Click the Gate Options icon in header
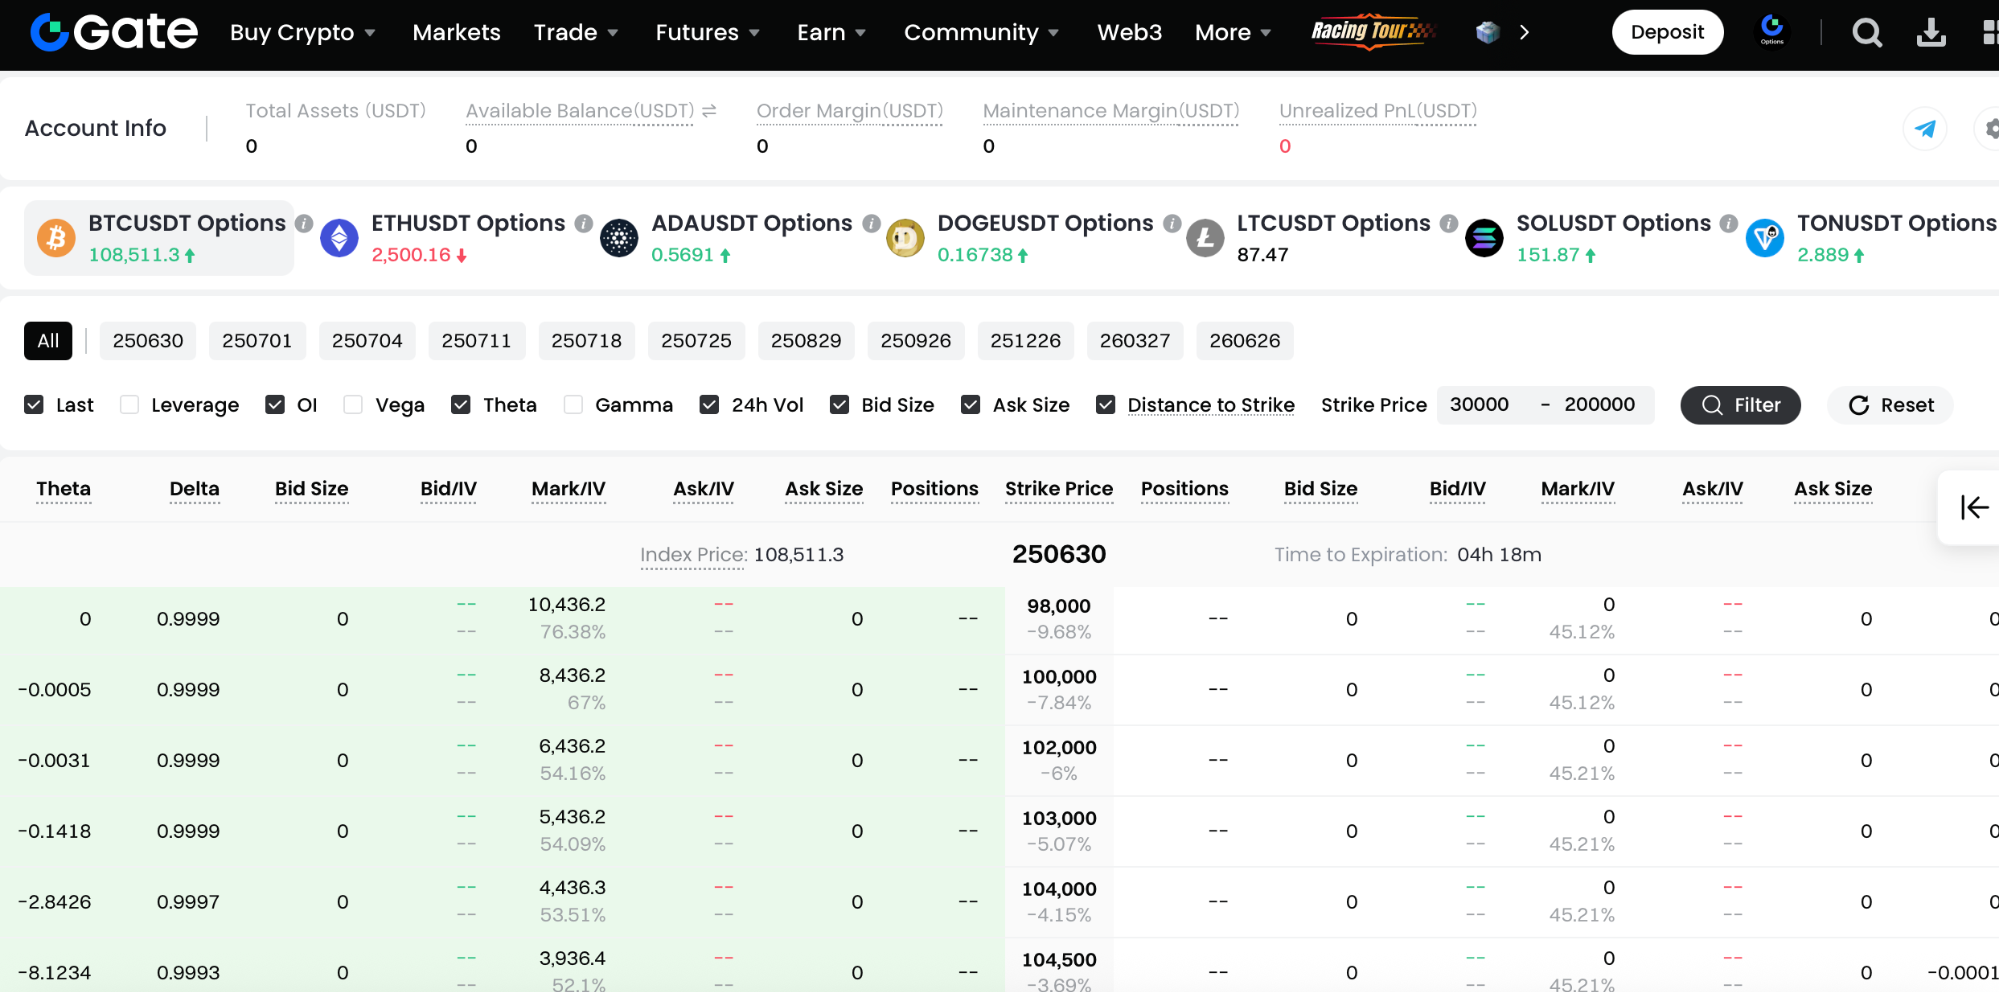Viewport: 1999px width, 993px height. [x=1771, y=30]
